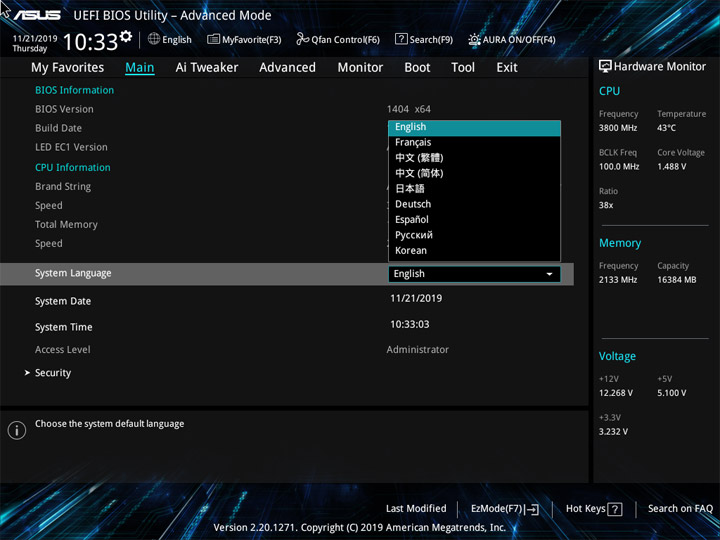
Task: Open the Ai Tweaker tab
Action: point(207,68)
